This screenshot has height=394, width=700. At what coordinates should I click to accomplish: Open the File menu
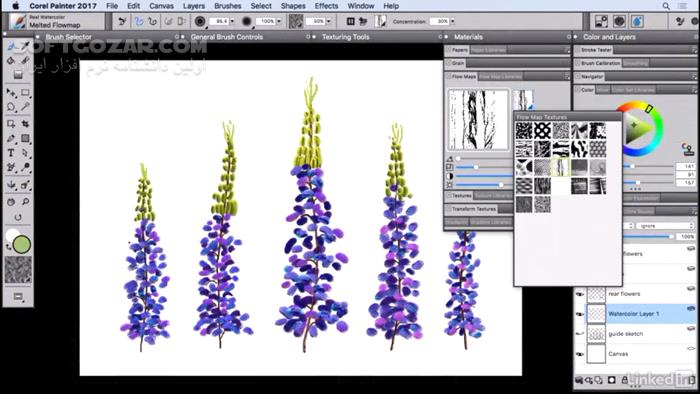pos(112,6)
